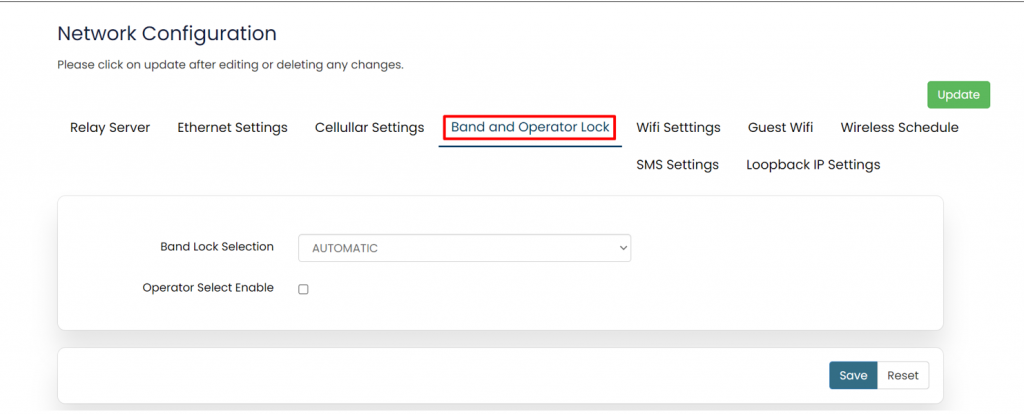Click the Operator Select Enable label
This screenshot has width=1024, height=414.
(x=208, y=287)
